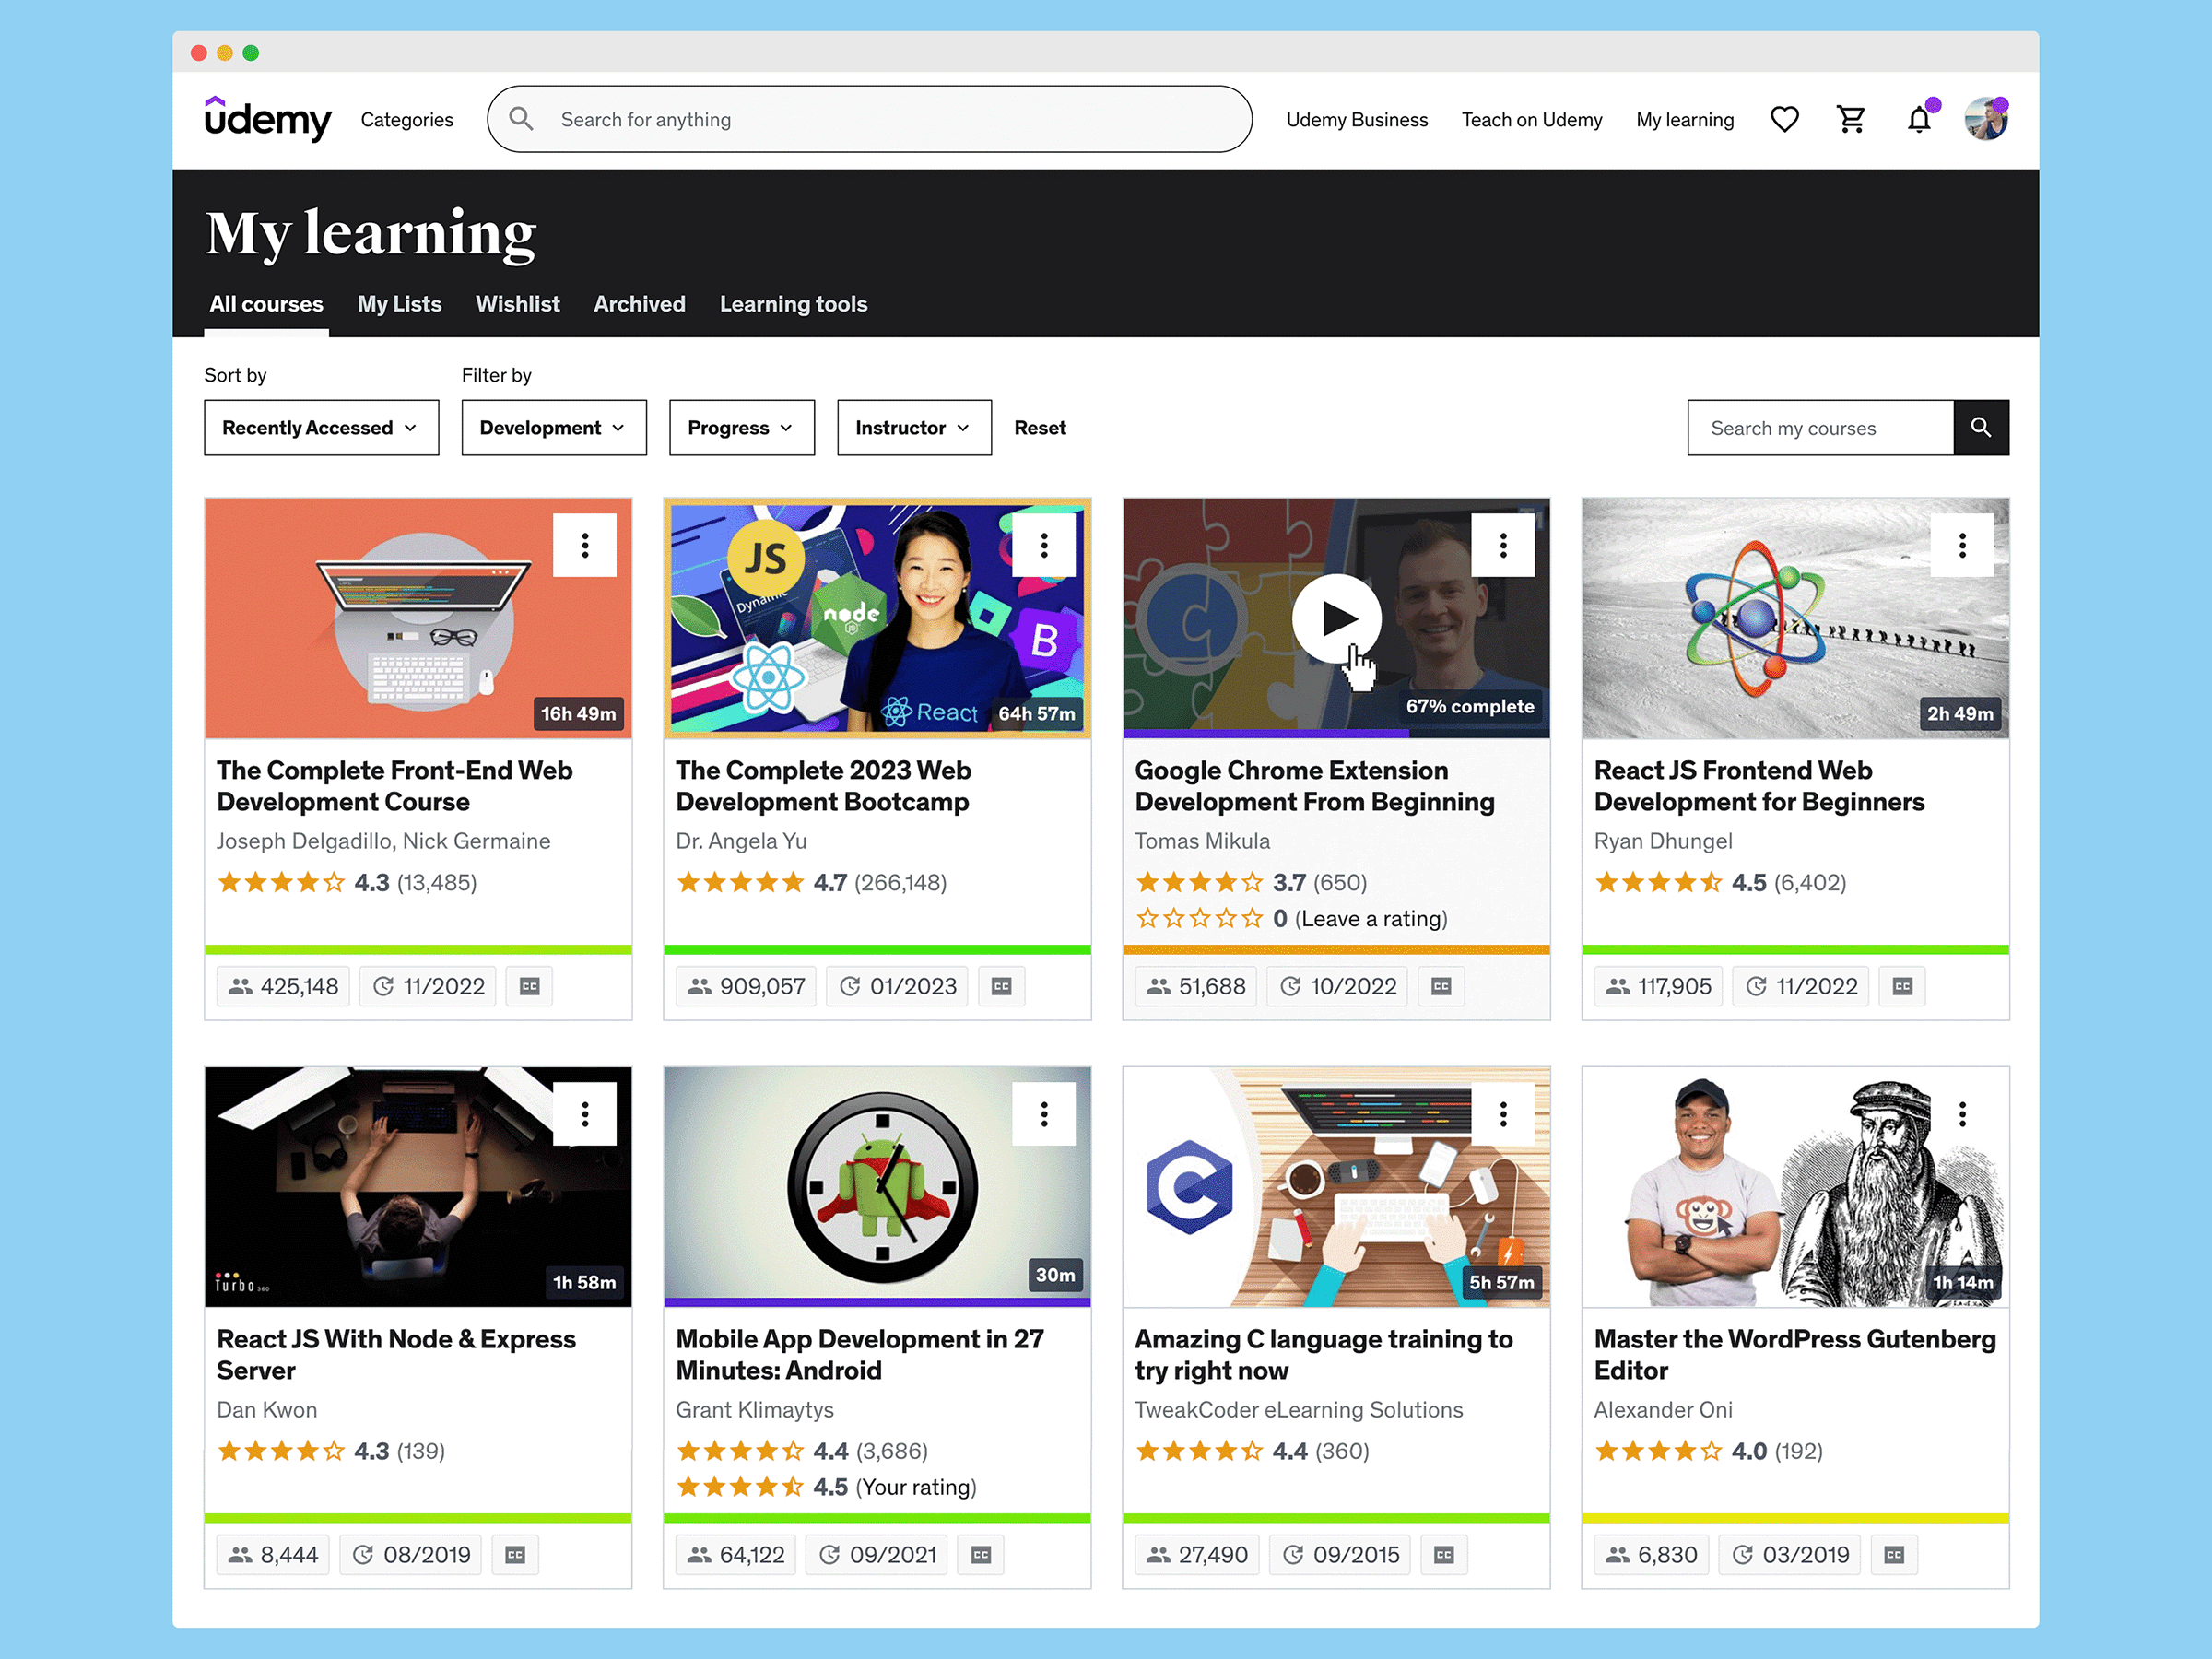Click the empty star rating row
The width and height of the screenshot is (2212, 1659).
pos(1199,919)
